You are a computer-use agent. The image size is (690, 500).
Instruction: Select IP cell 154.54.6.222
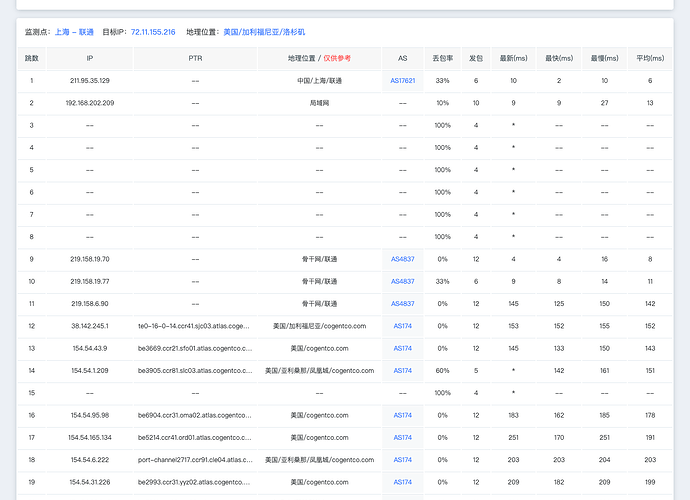(90, 460)
